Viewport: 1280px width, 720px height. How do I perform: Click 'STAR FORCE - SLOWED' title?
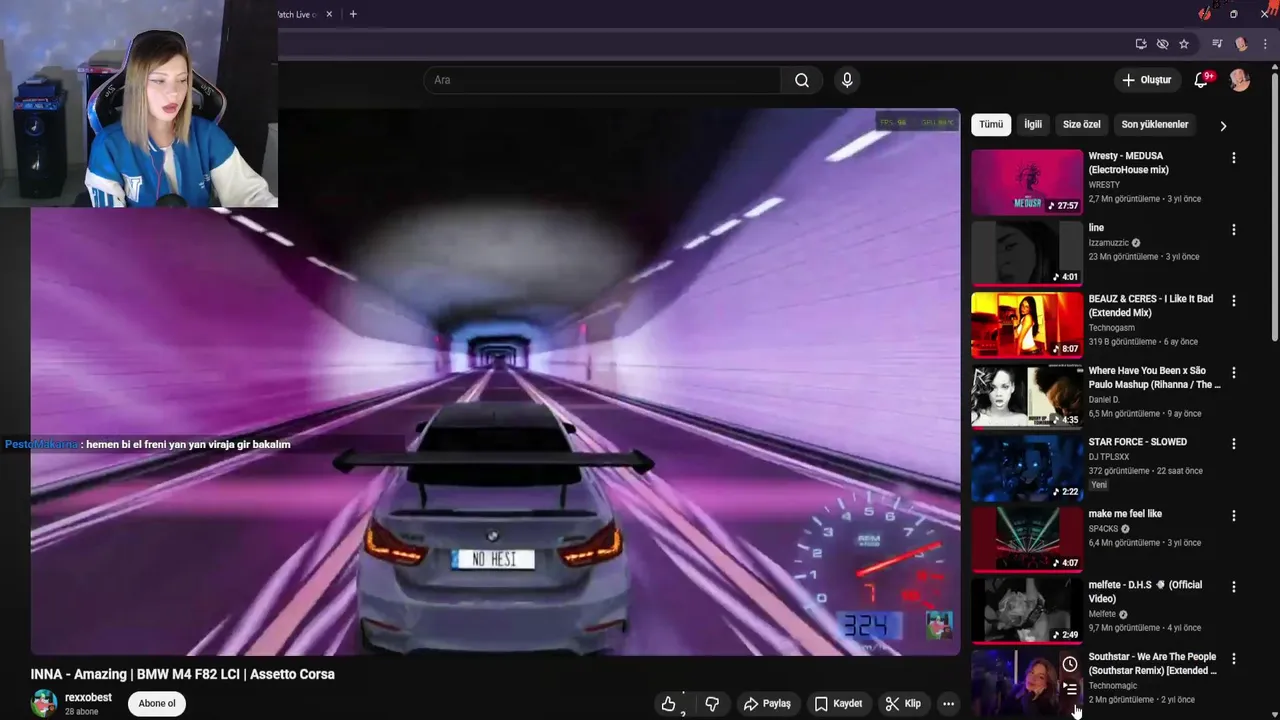pos(1138,442)
